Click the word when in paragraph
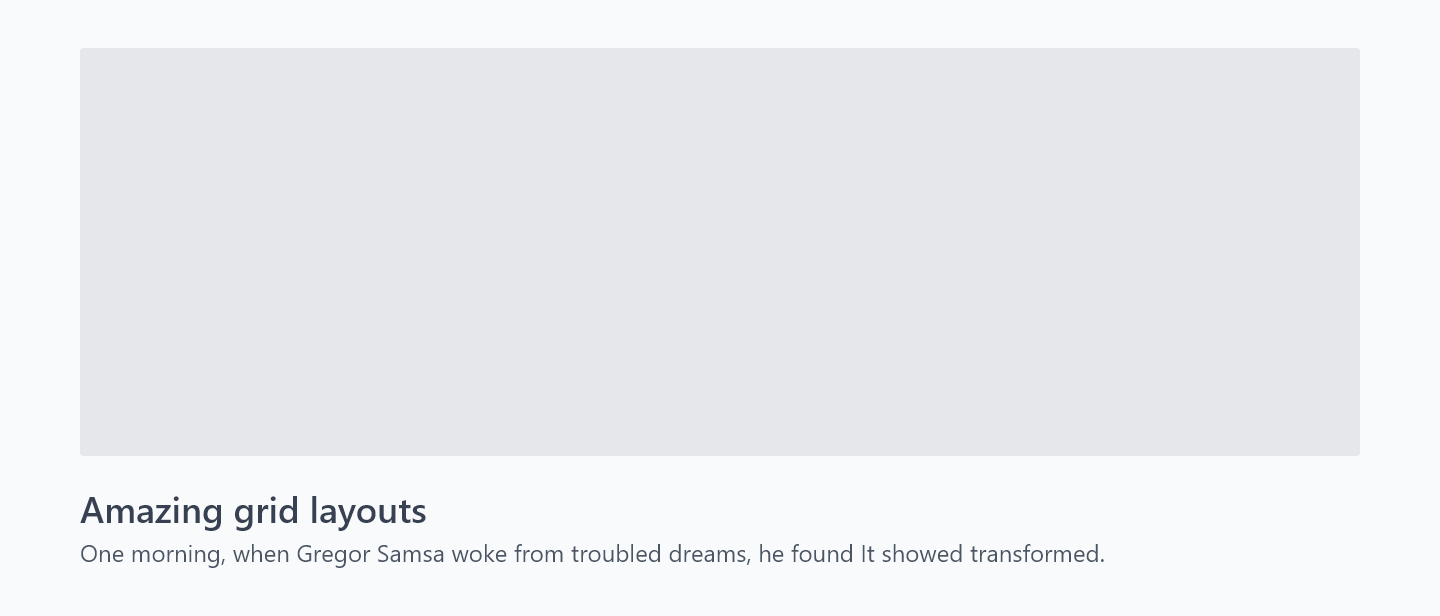Screen dimensions: 1440x616 point(261,554)
